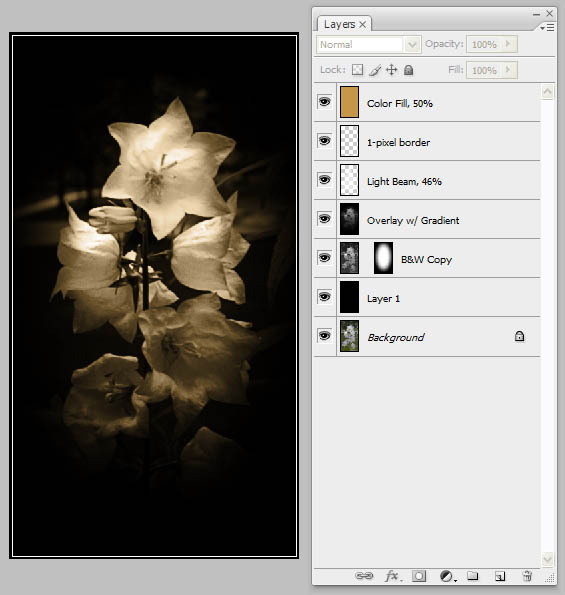Click scroll up arrow in Layers panel

(548, 92)
